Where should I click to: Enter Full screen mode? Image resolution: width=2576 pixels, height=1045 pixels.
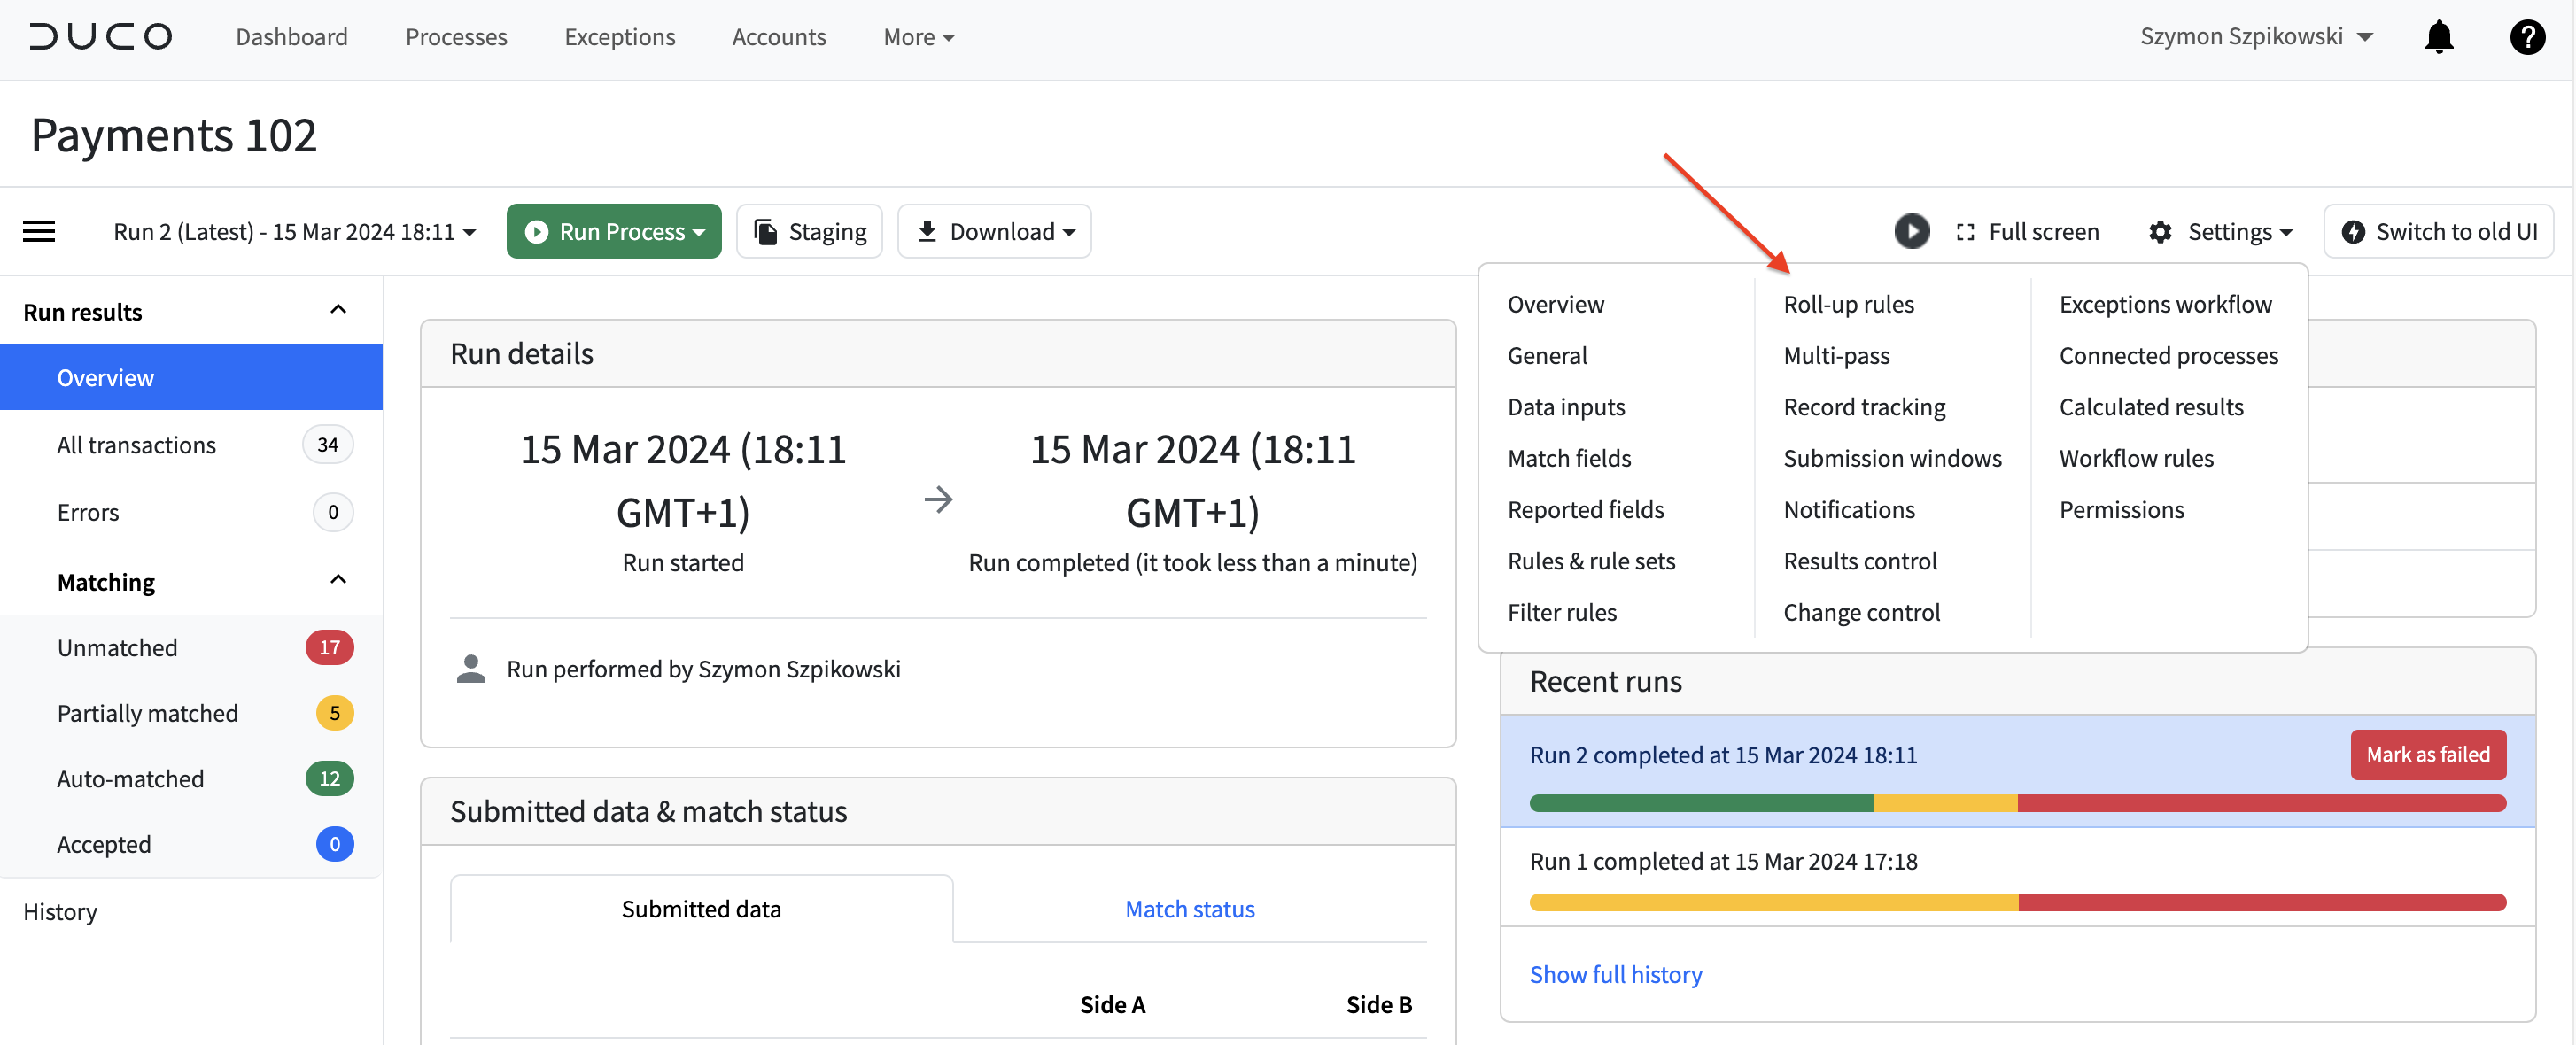point(2027,232)
